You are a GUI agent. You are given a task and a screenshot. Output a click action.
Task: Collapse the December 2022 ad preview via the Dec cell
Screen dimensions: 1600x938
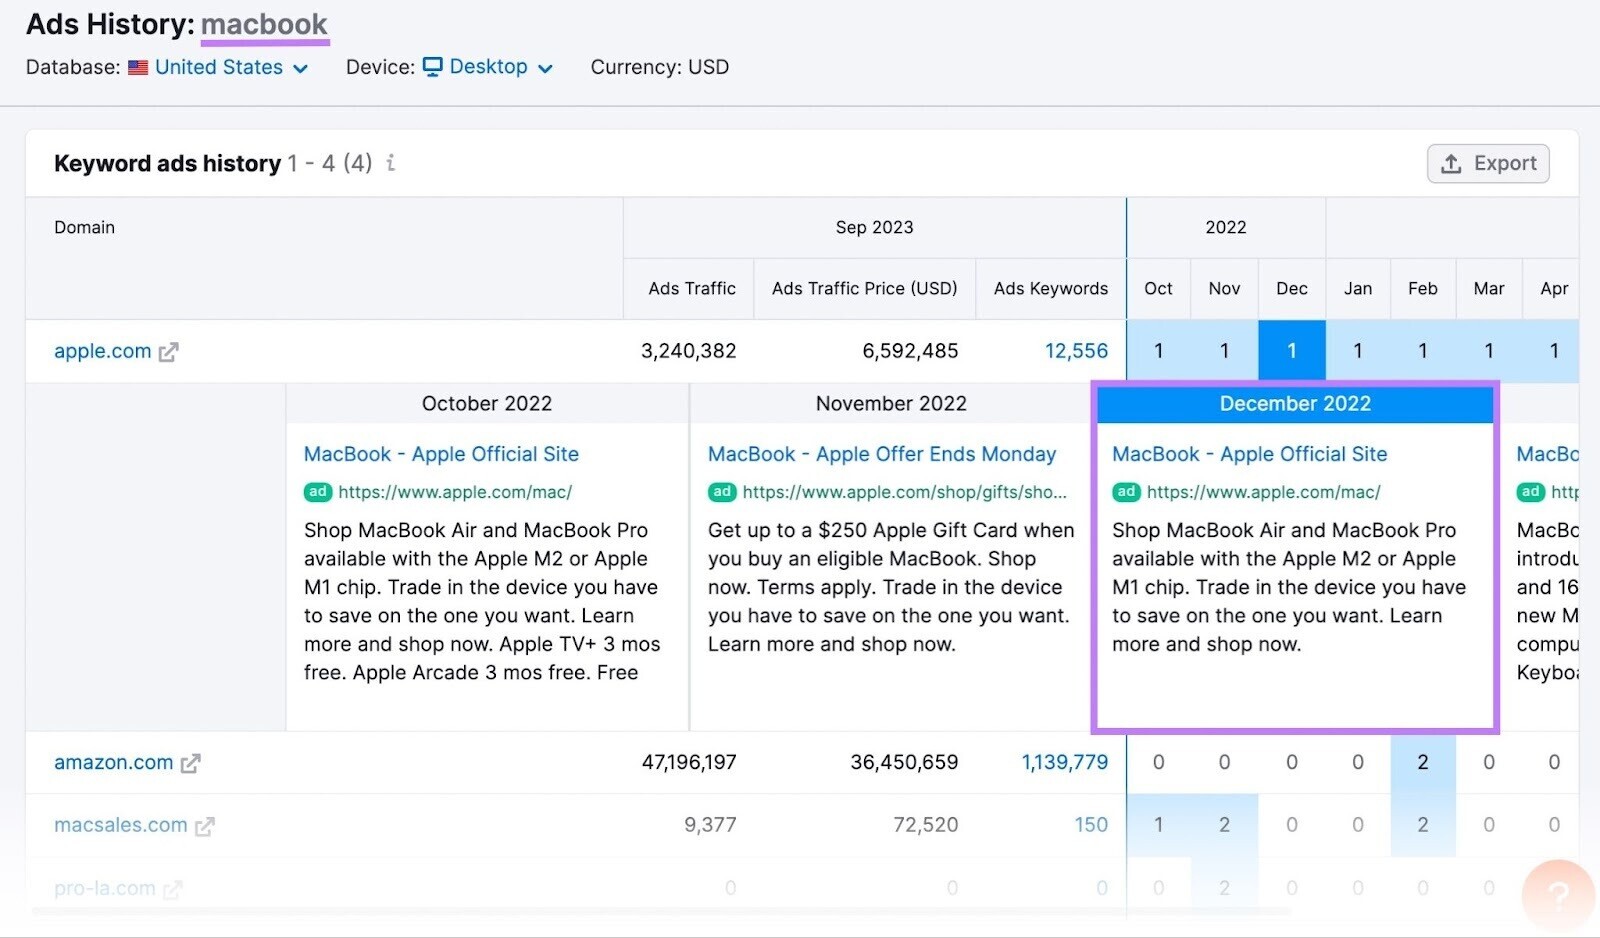click(x=1291, y=351)
